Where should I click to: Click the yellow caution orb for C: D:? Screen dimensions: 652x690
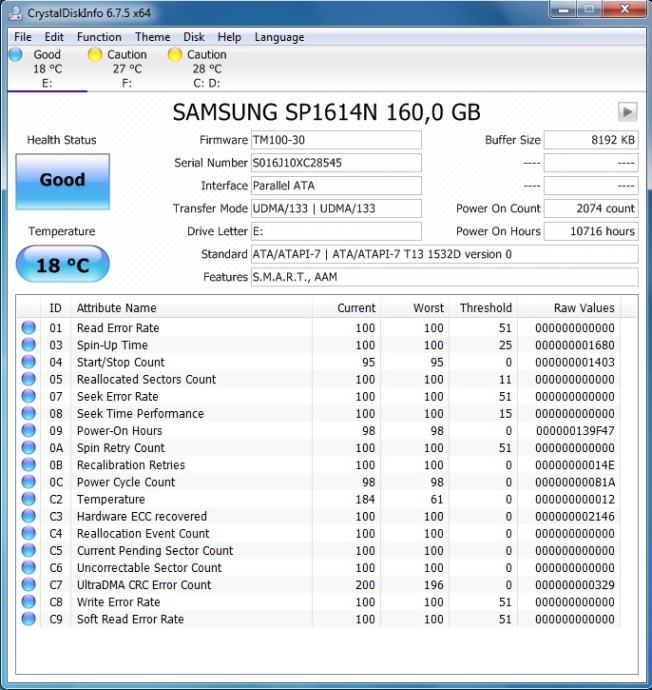tap(175, 55)
